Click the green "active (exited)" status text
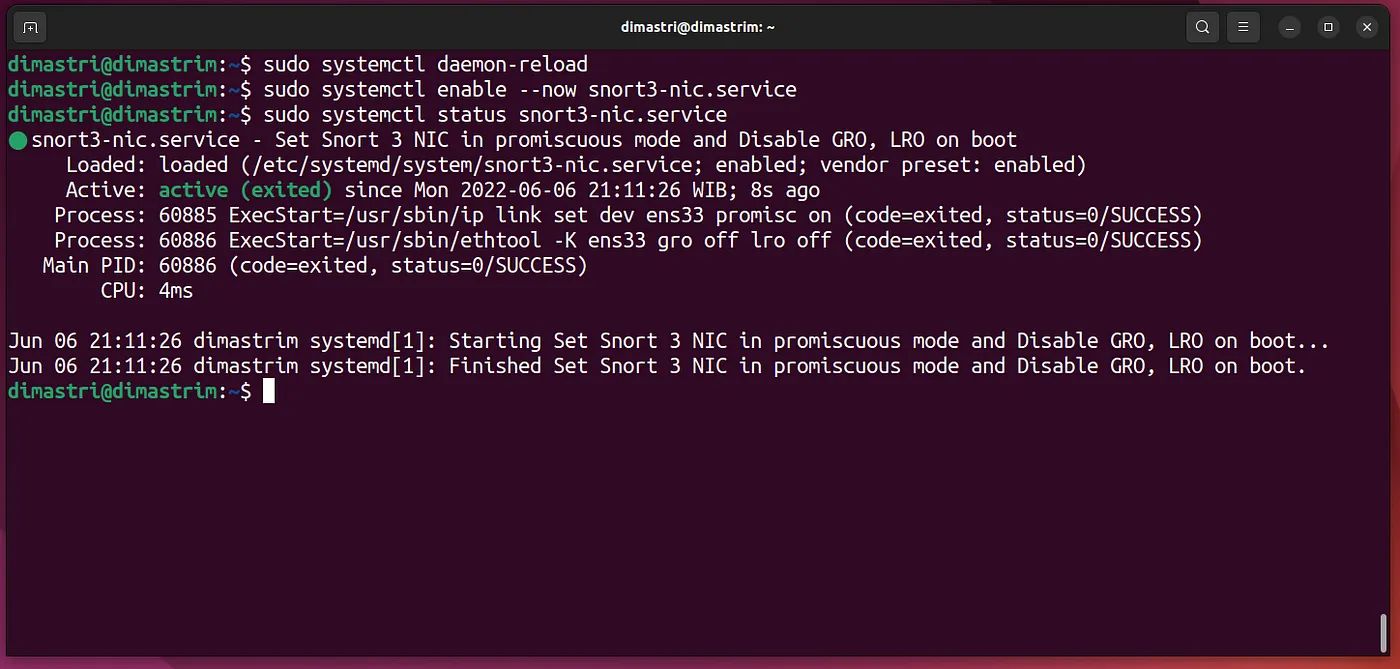1400x669 pixels. pyautogui.click(x=245, y=190)
